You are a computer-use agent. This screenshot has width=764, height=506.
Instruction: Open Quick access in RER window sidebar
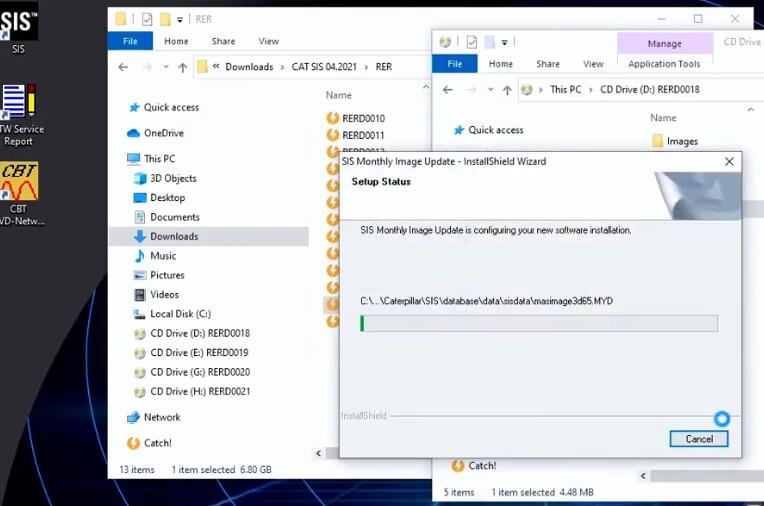click(x=171, y=107)
